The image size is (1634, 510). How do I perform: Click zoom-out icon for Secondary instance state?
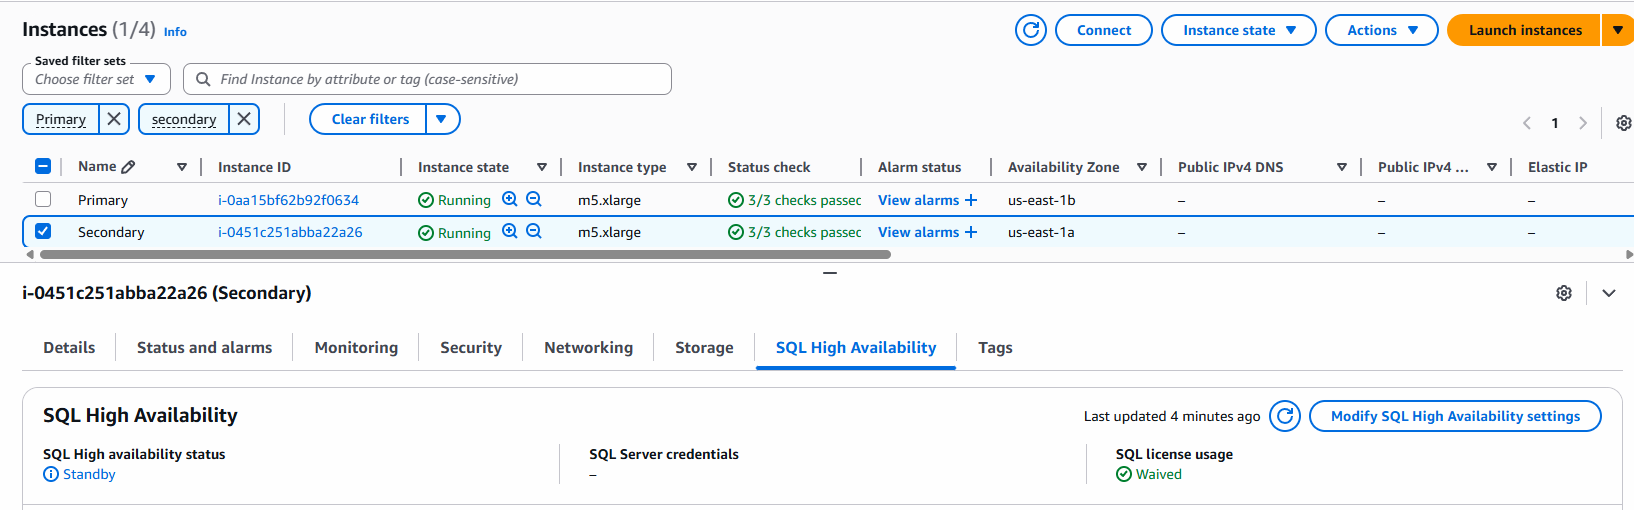pos(534,232)
